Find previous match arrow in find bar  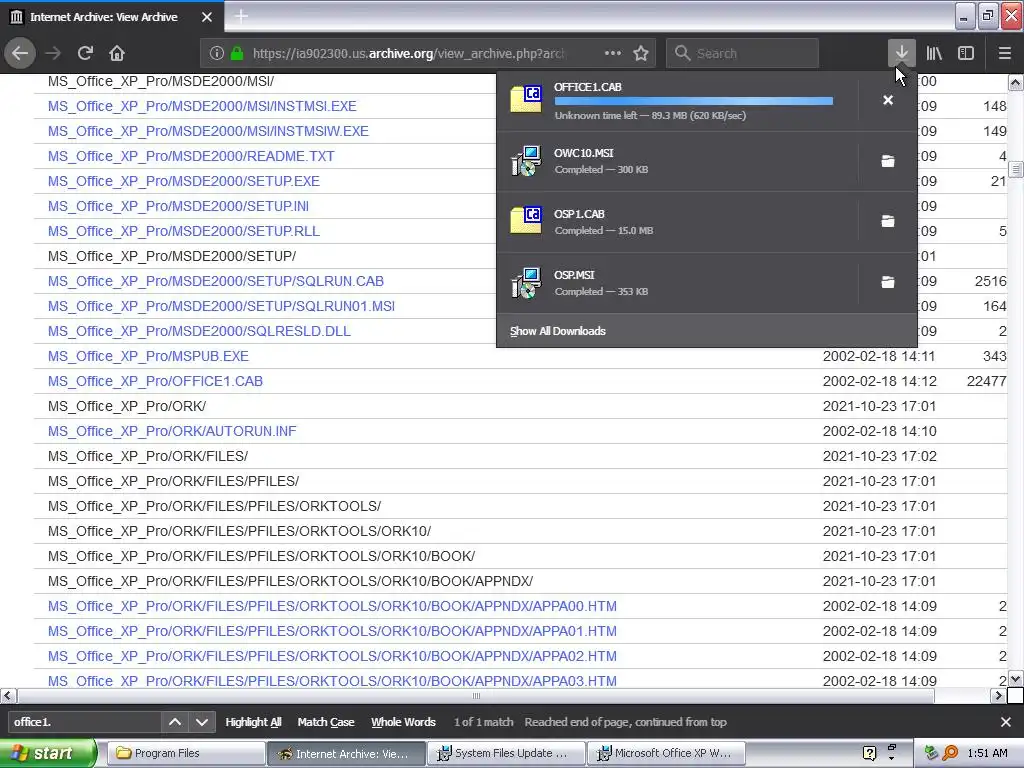(175, 722)
